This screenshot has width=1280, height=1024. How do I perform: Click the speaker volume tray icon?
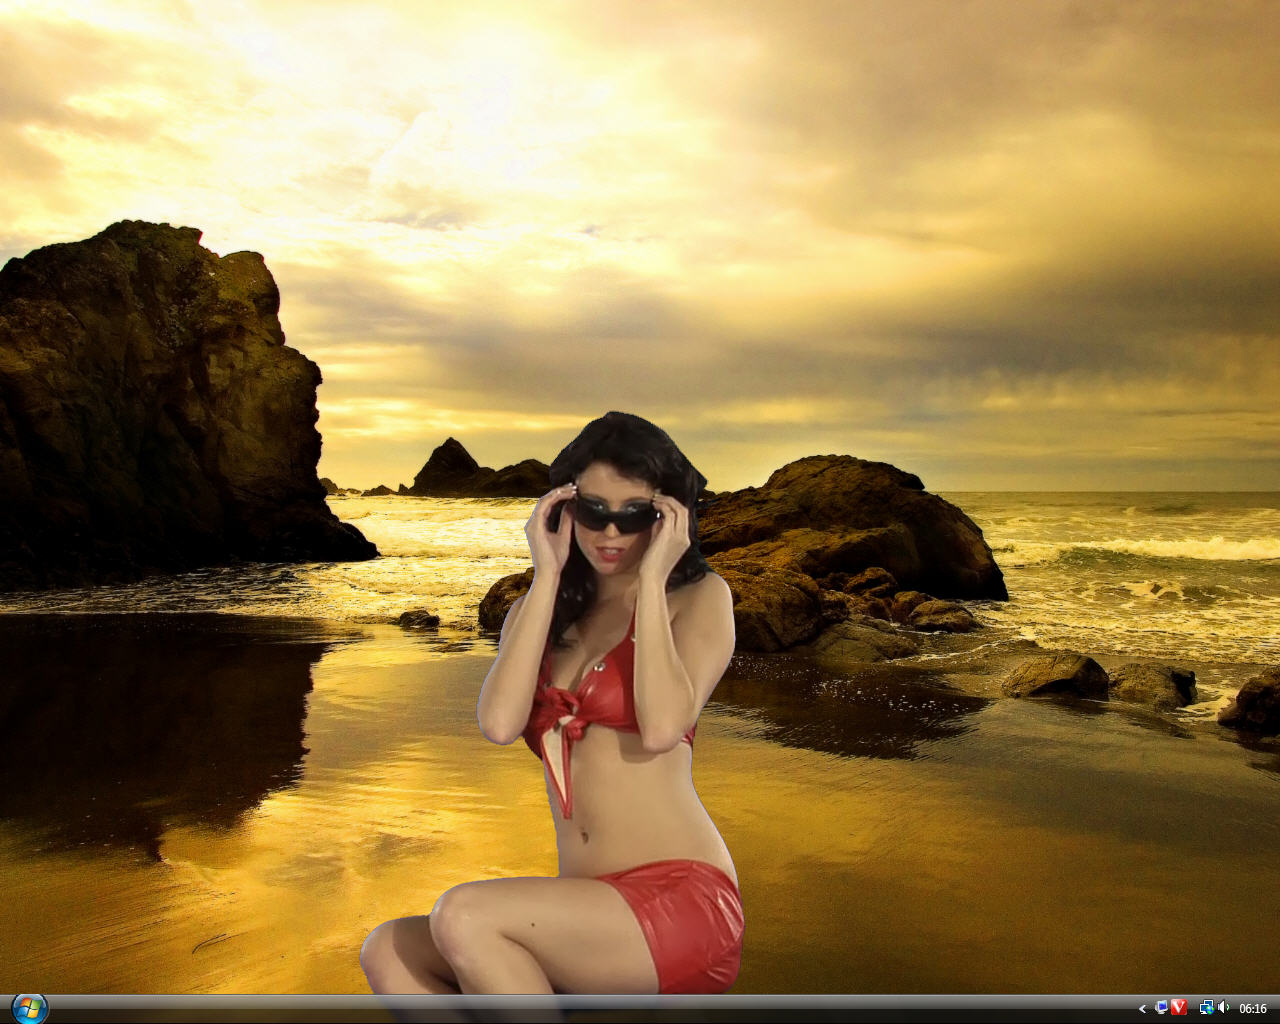point(1223,1007)
